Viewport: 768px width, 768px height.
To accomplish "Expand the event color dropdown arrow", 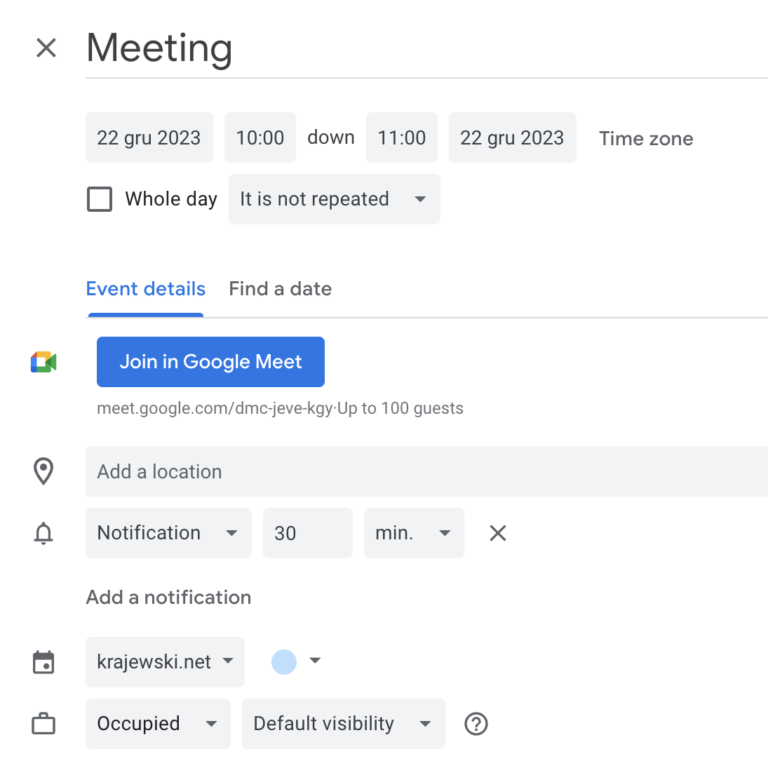I will (x=315, y=661).
